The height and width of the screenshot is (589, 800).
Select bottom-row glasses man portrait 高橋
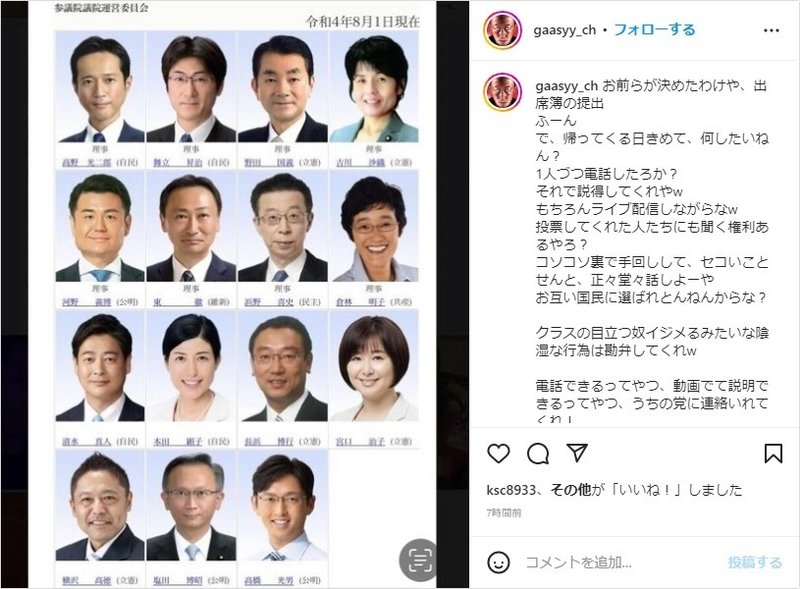pyautogui.click(x=283, y=506)
